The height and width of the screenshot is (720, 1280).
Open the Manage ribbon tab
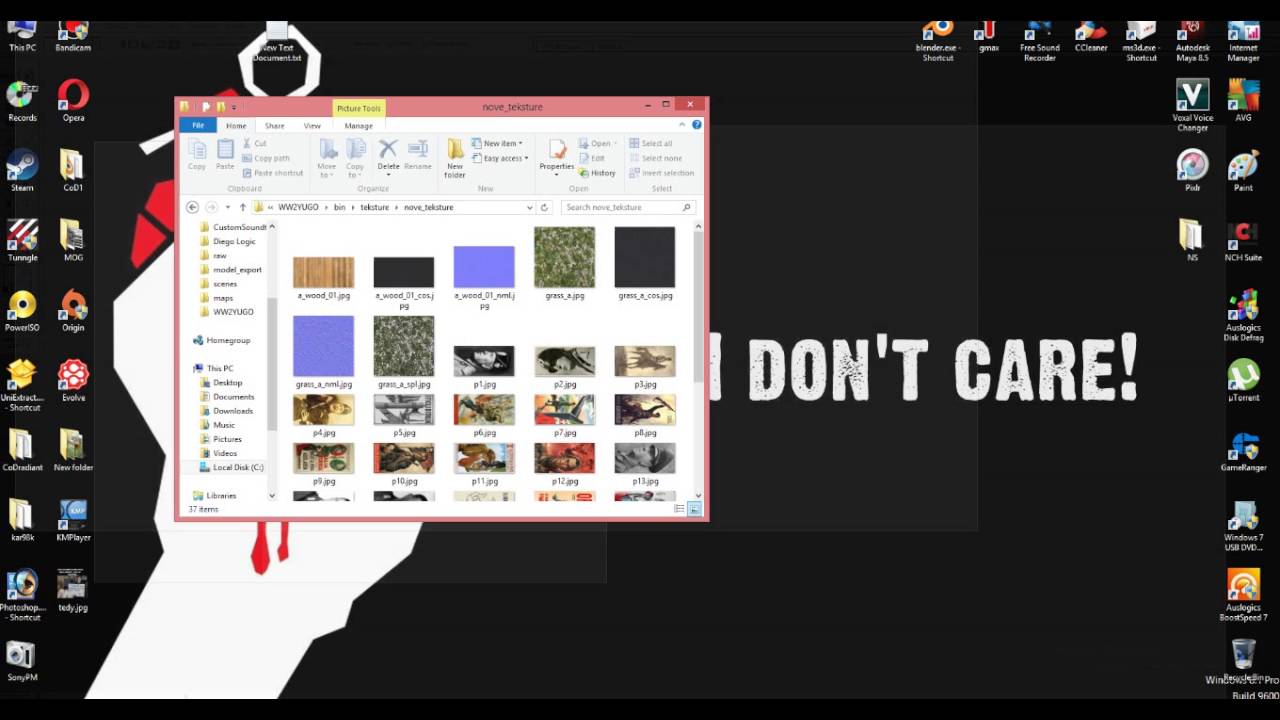click(x=358, y=126)
